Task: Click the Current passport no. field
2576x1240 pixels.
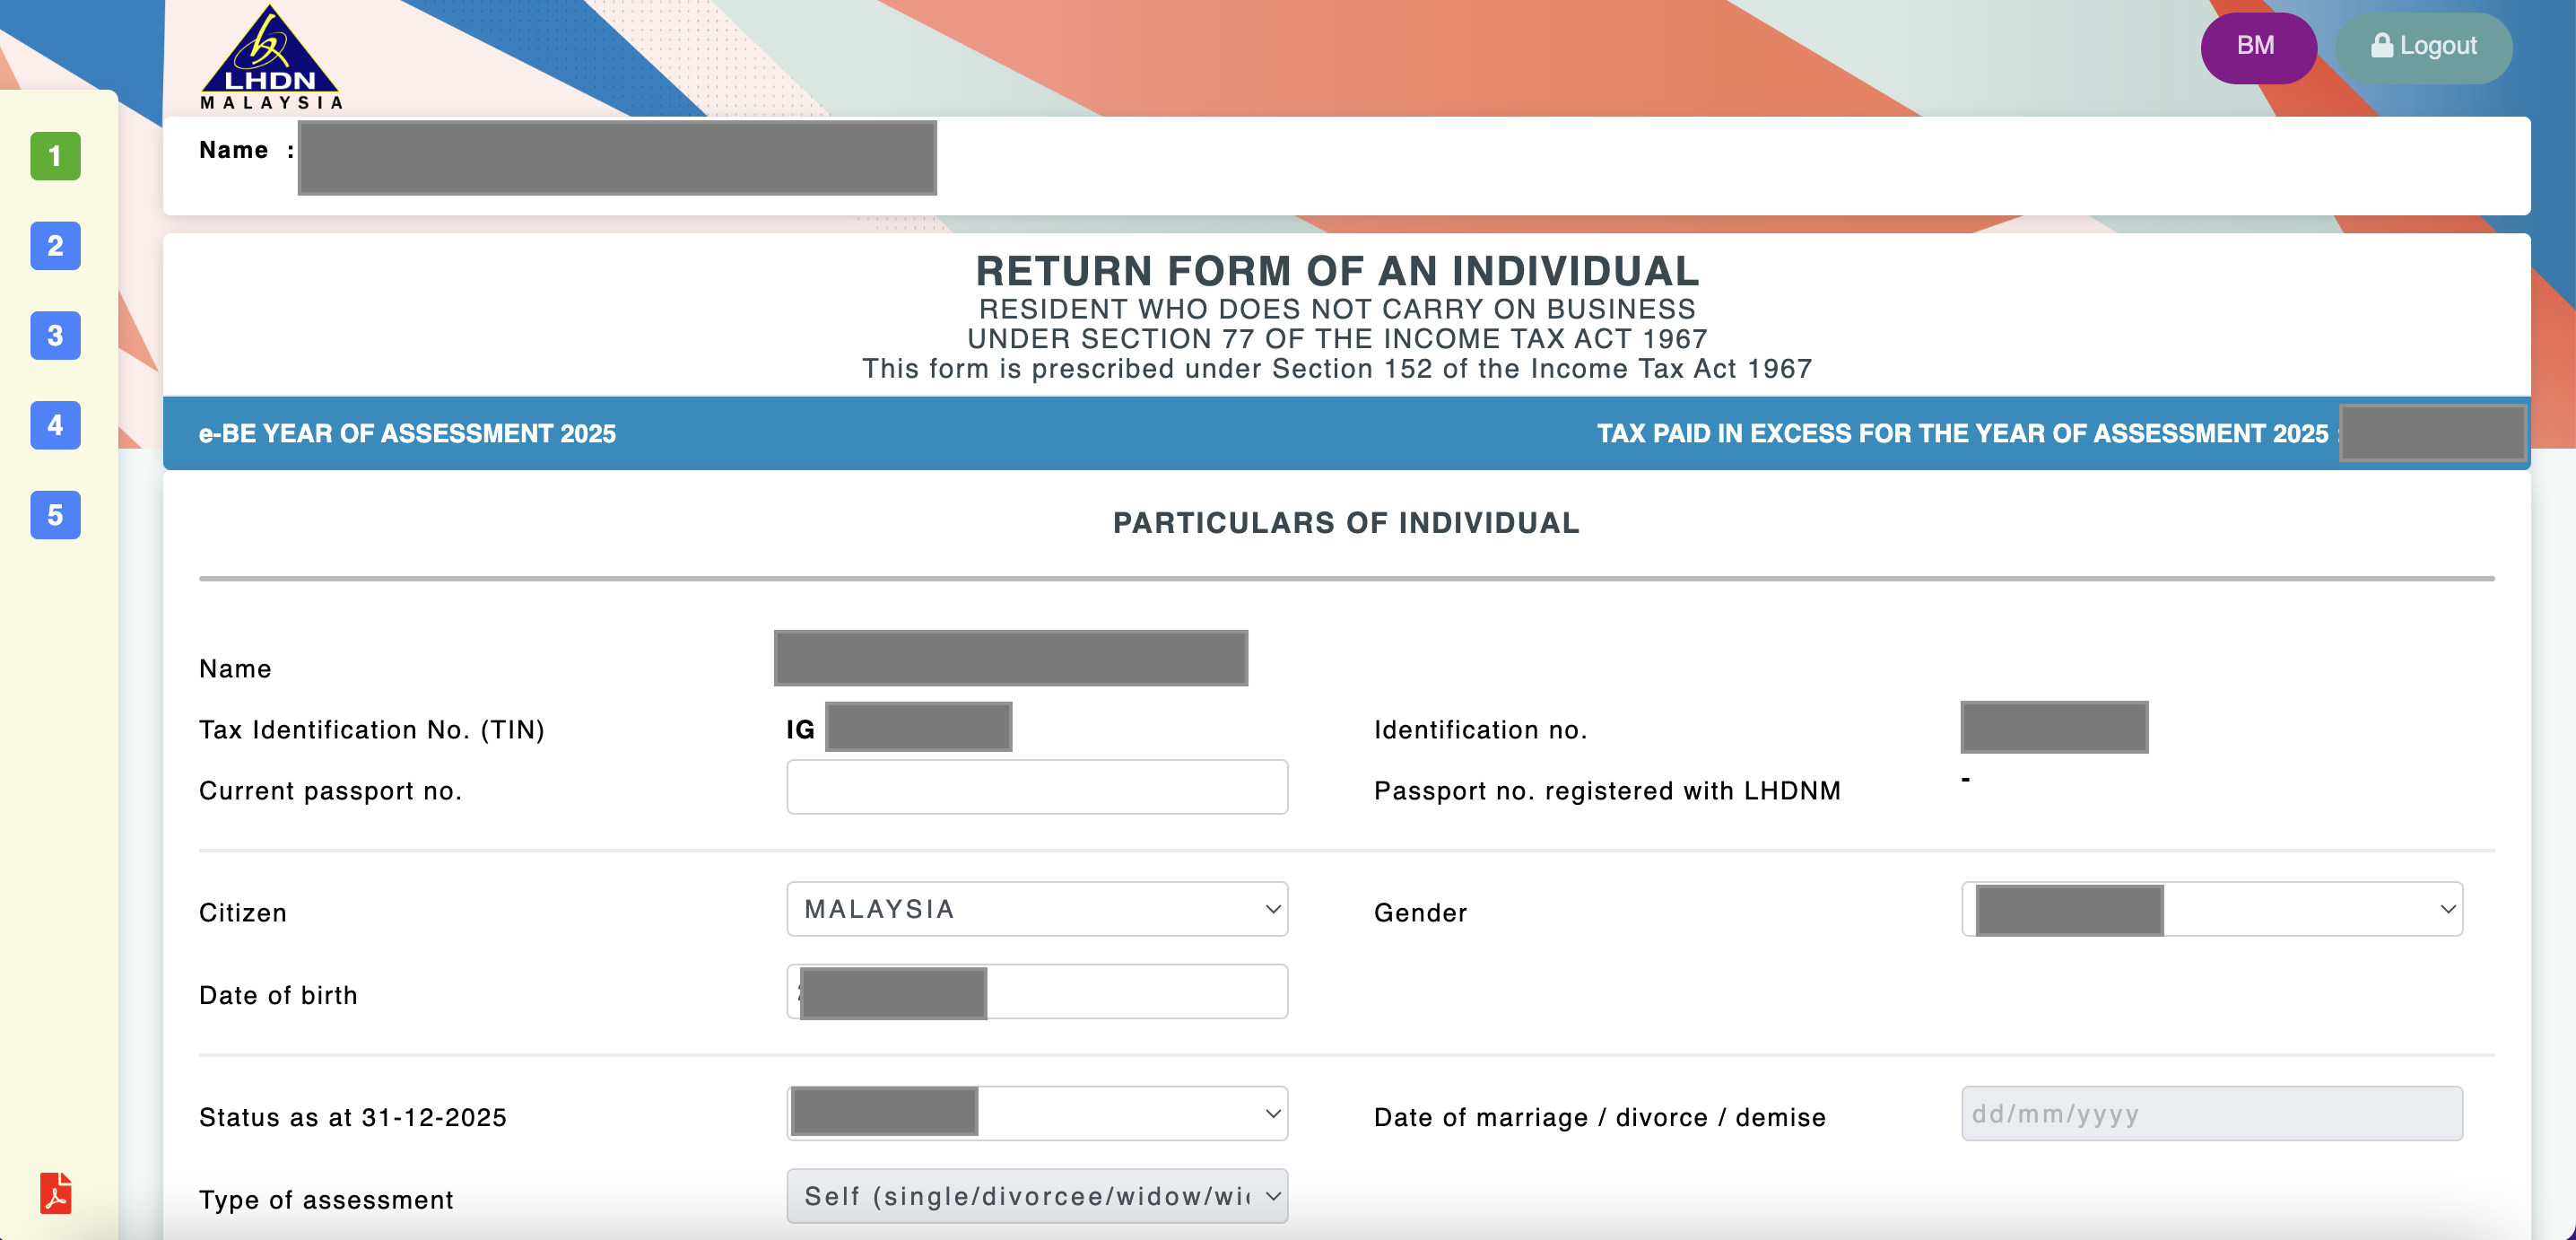Action: (x=1036, y=787)
